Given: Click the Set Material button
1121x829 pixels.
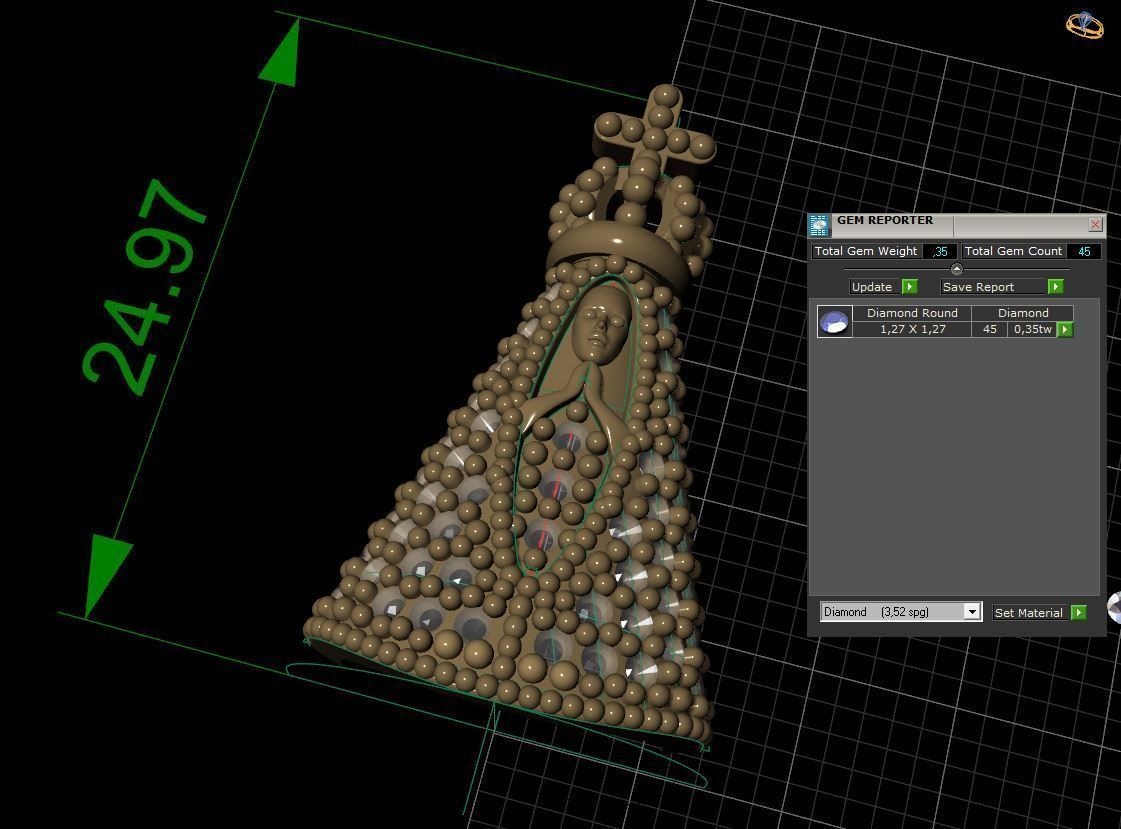Looking at the screenshot, I should coord(1029,612).
